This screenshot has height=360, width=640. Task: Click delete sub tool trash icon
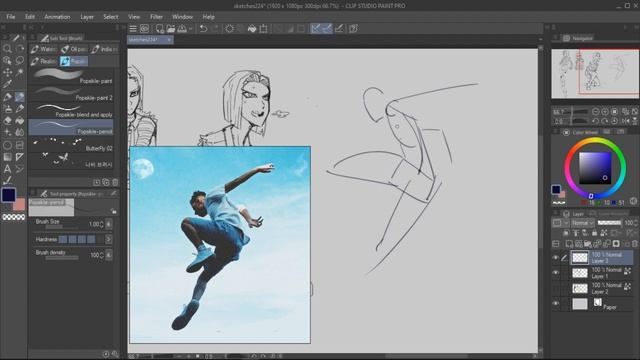pos(116,182)
